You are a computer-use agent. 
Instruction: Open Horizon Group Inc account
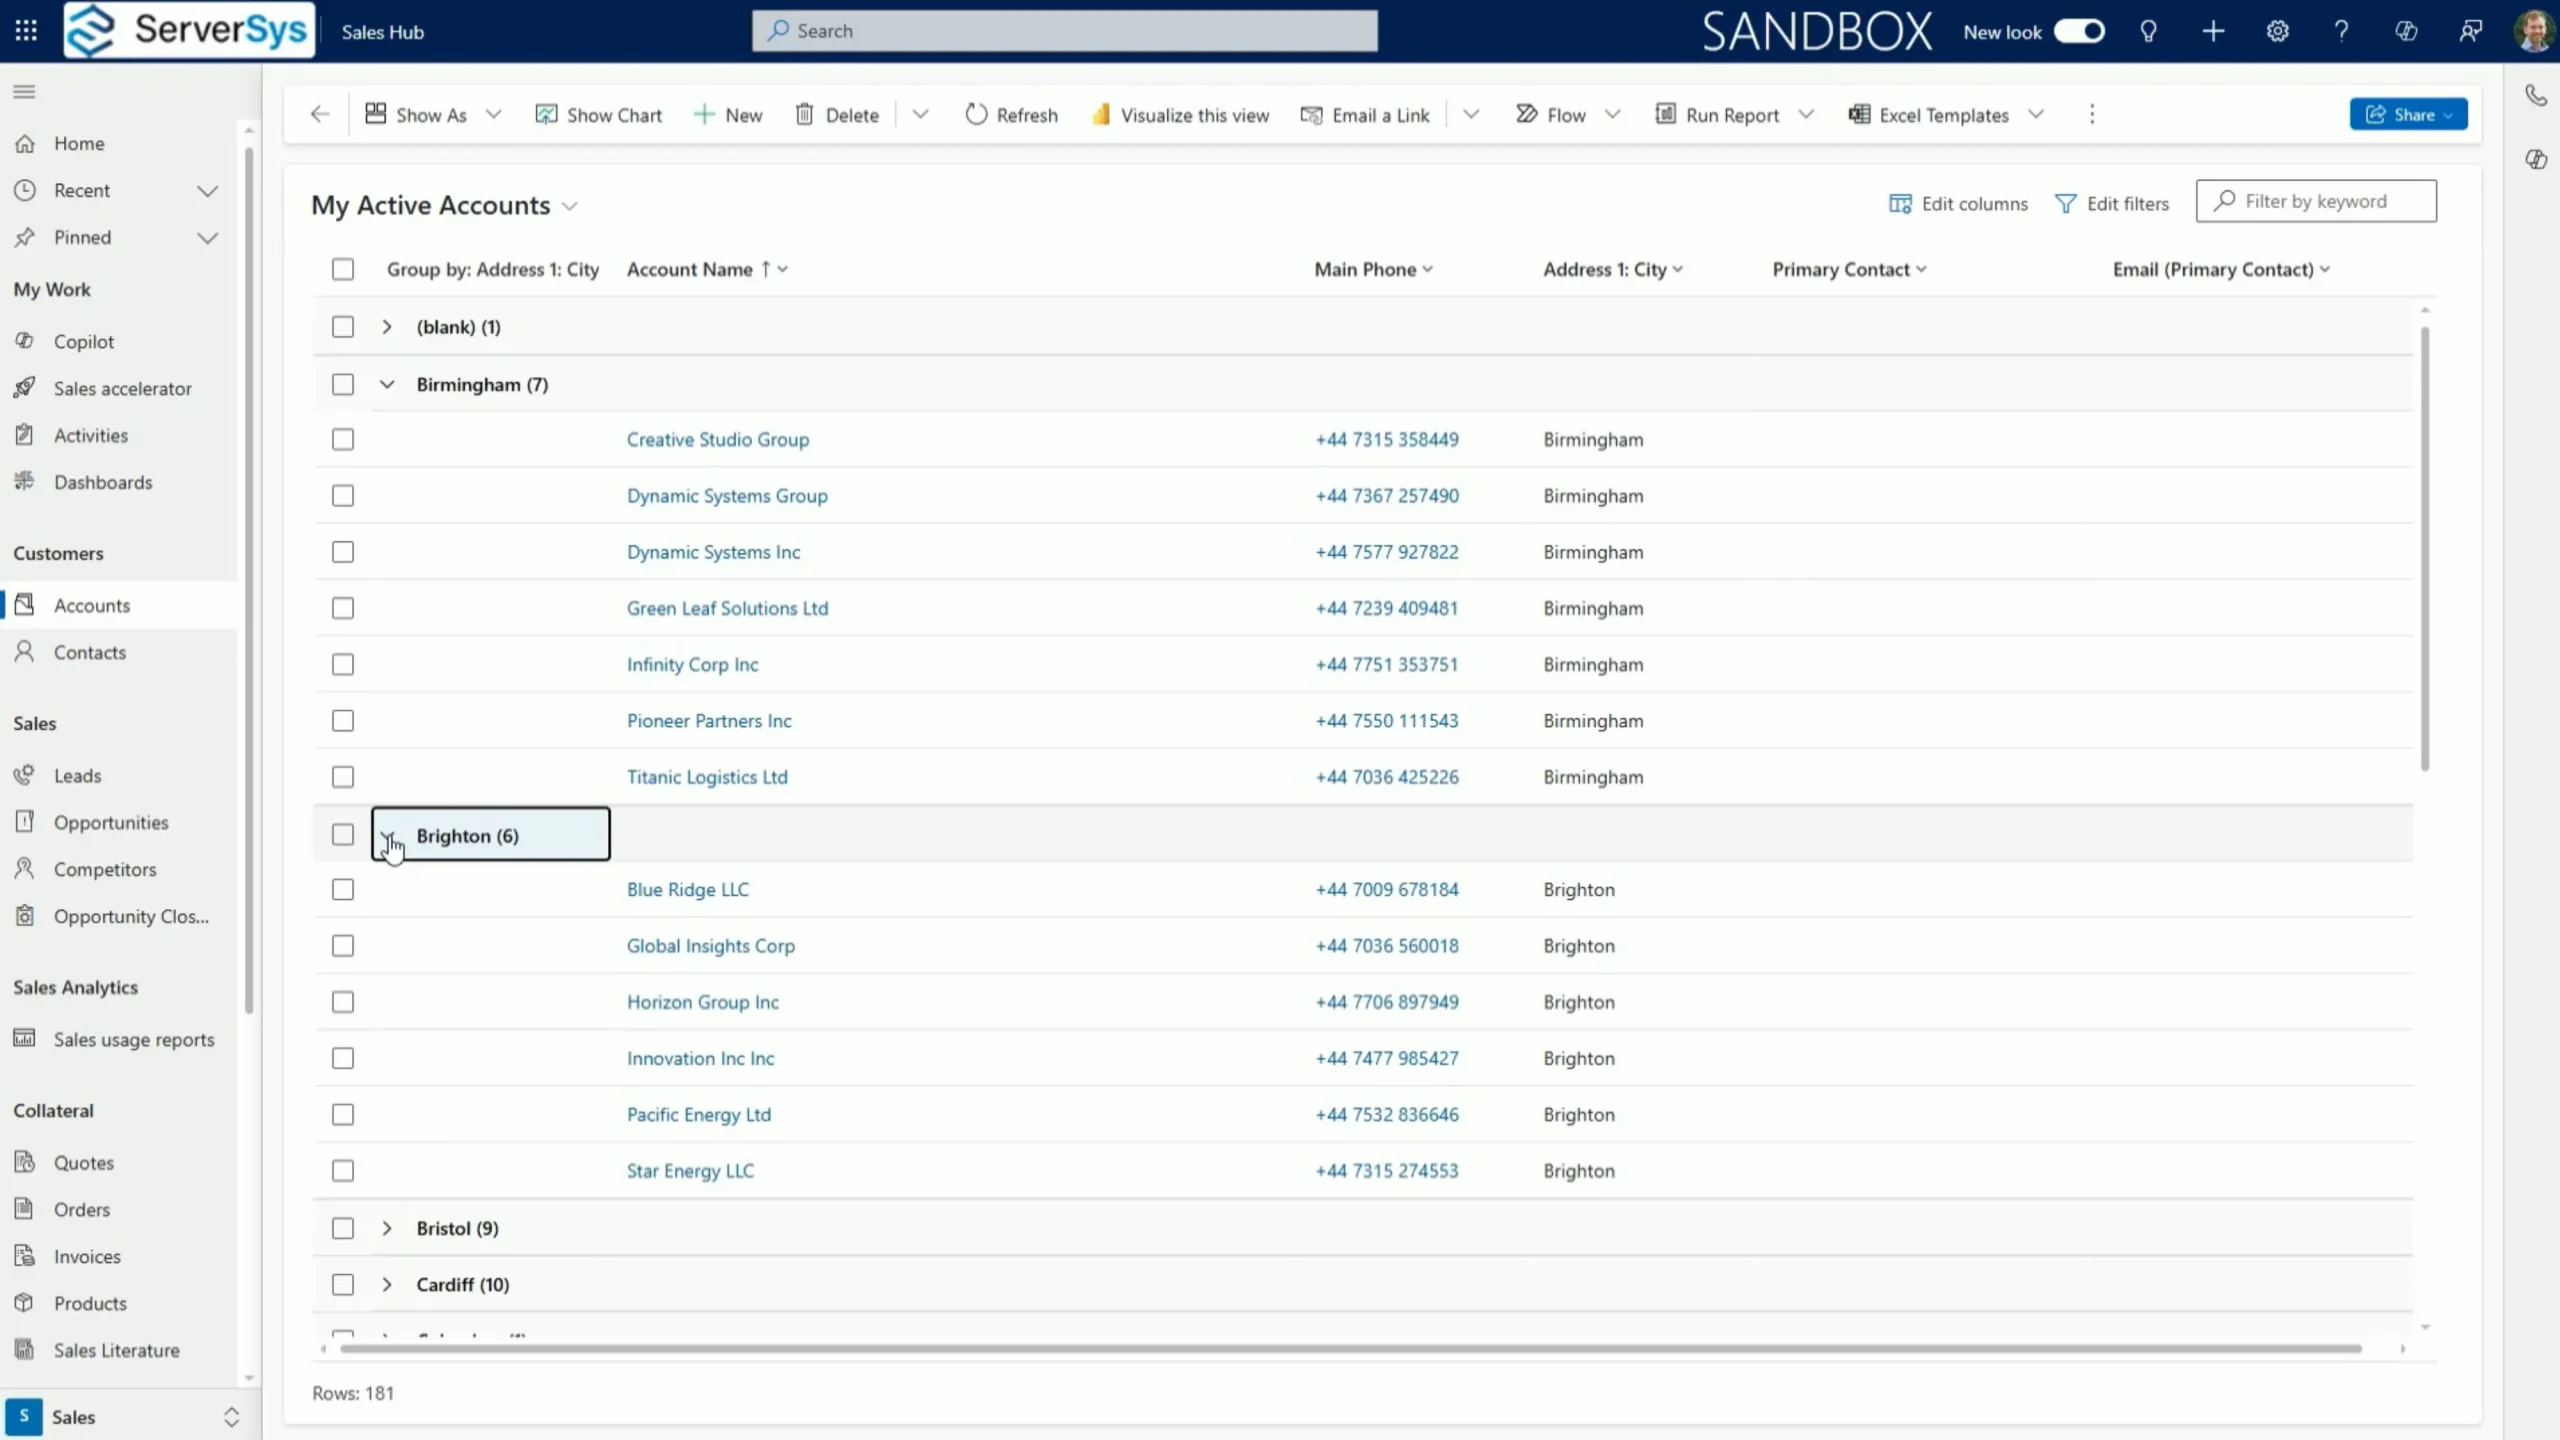tap(702, 1000)
